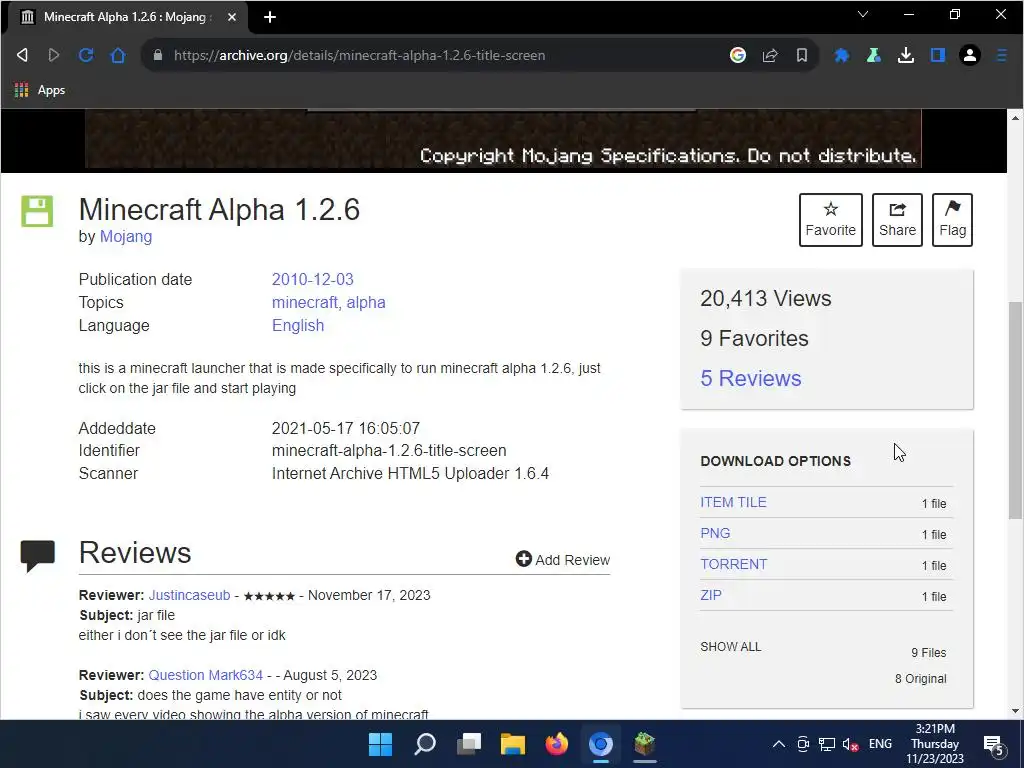Click the 20,413 Views text
This screenshot has width=1024, height=768.
click(x=766, y=298)
